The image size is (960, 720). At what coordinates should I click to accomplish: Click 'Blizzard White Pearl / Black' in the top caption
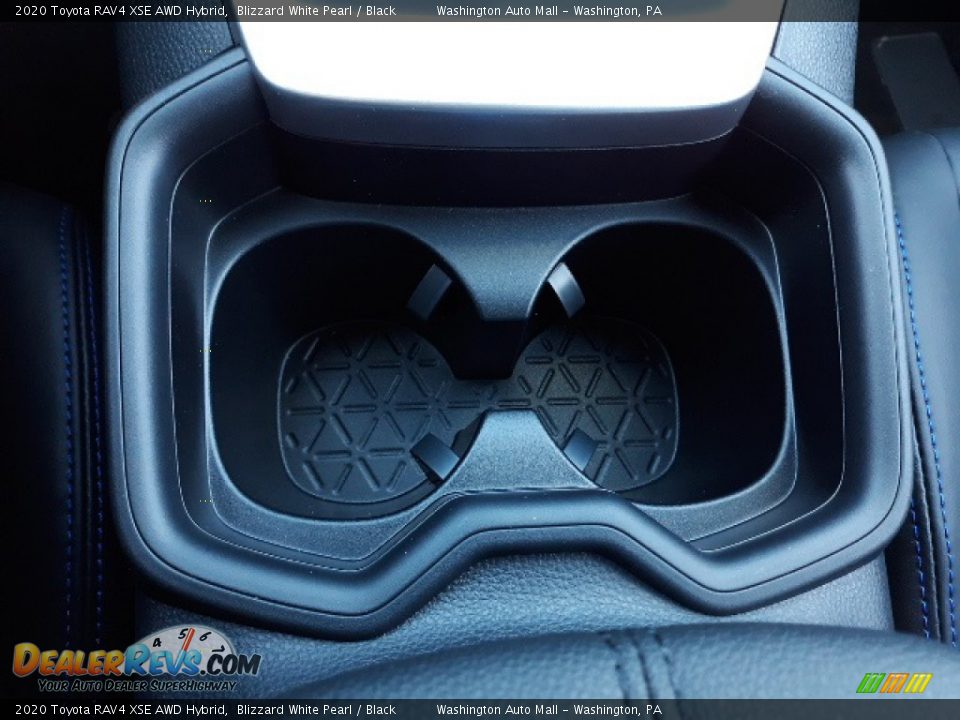pos(316,11)
